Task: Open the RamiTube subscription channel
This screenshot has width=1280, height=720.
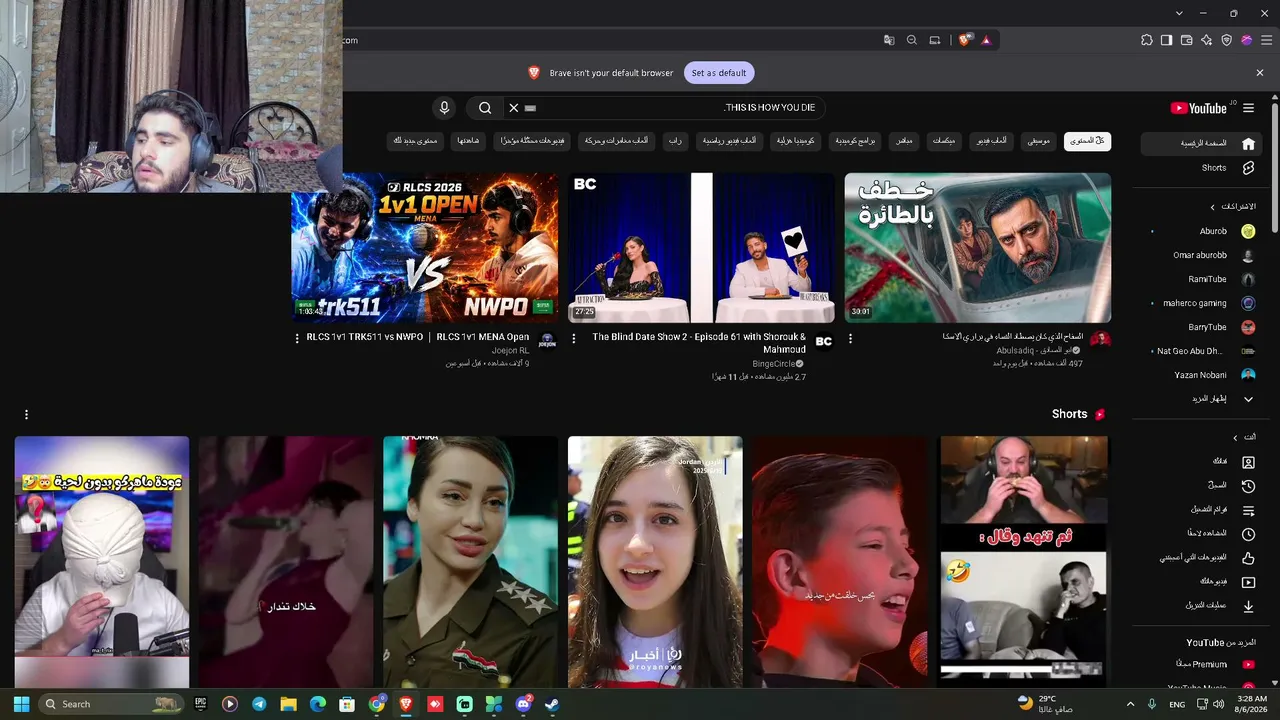Action: tap(1202, 279)
